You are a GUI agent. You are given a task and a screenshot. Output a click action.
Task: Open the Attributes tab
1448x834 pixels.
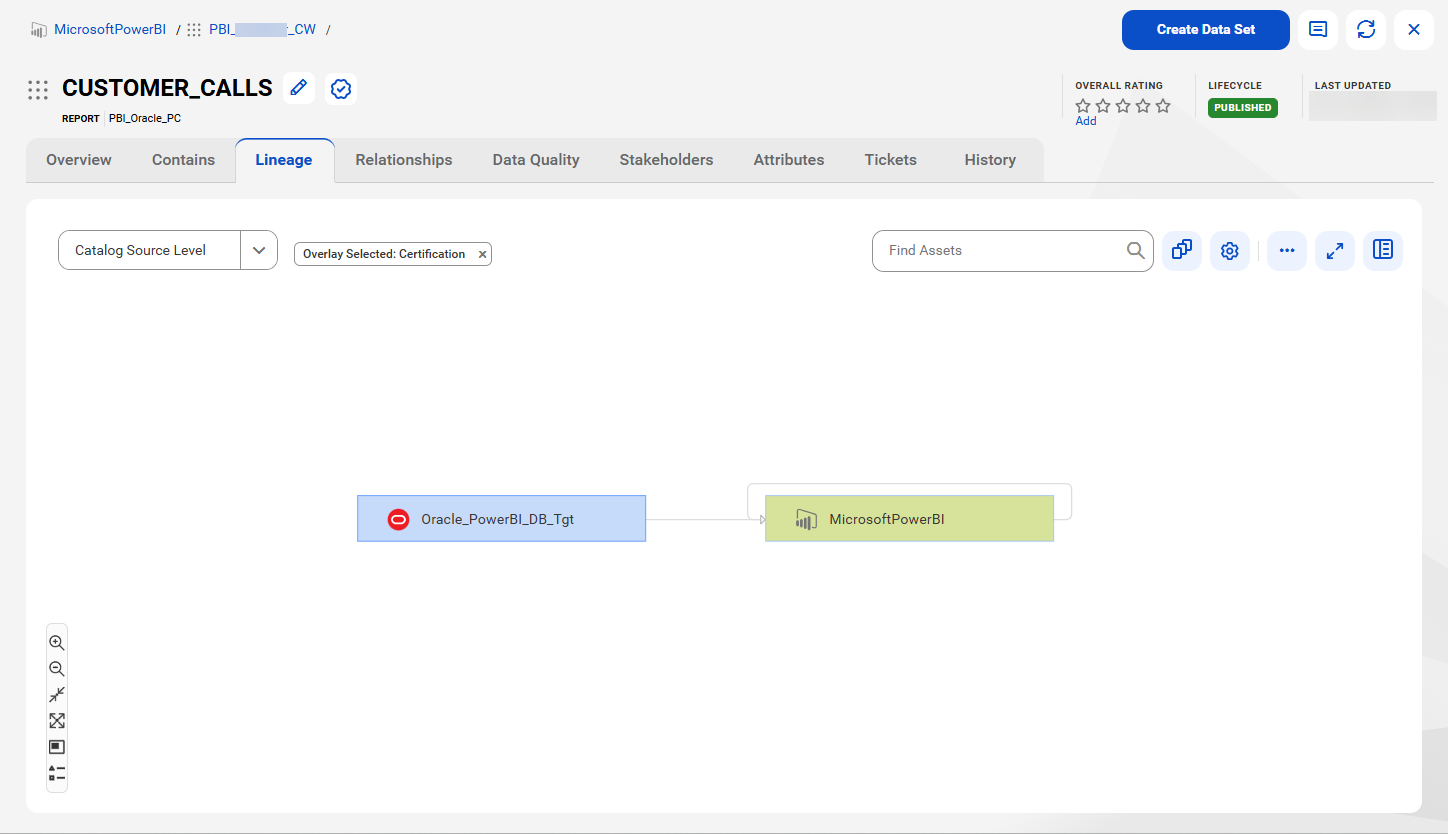point(789,160)
